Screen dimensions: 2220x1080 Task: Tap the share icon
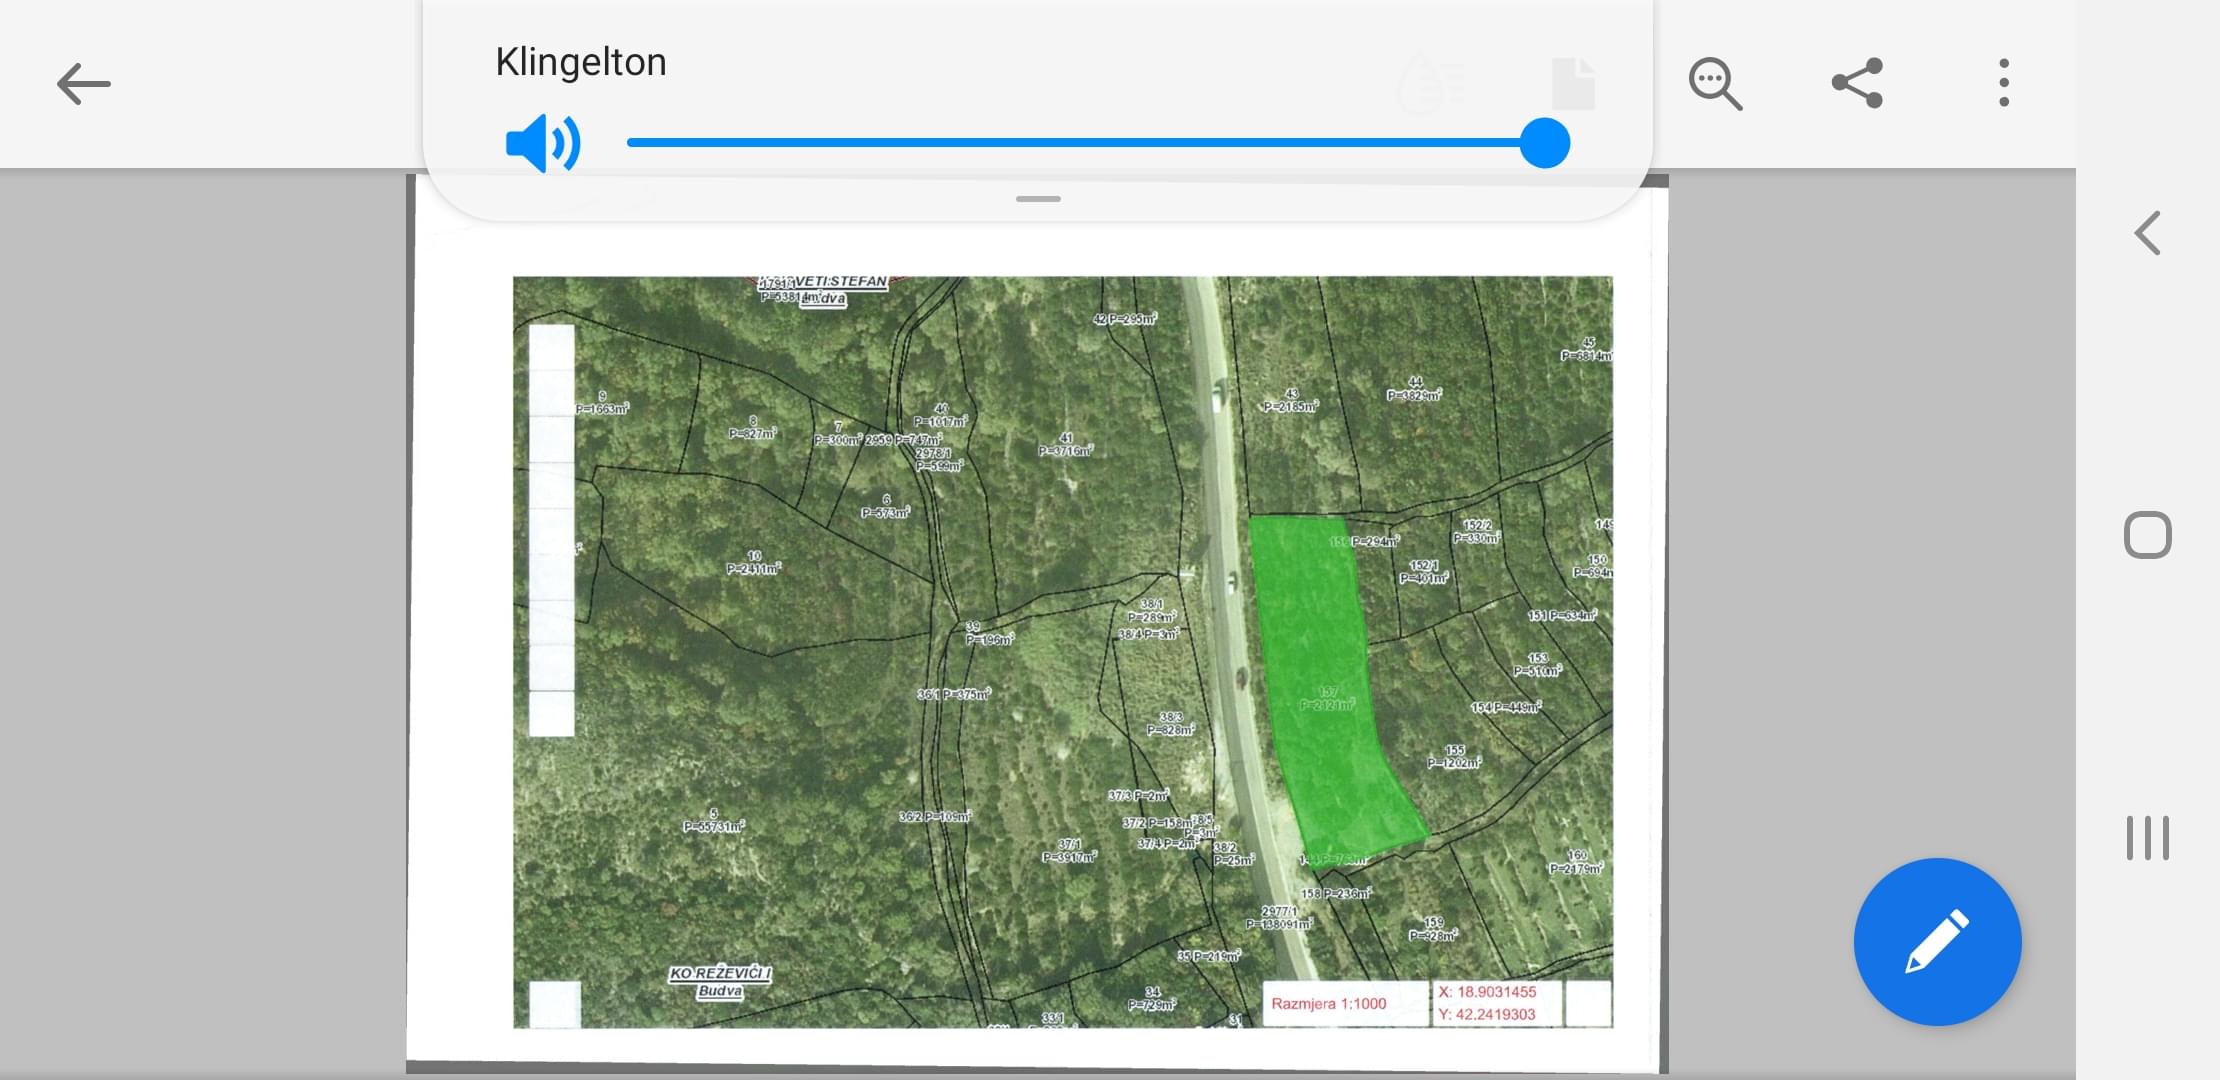[x=1857, y=83]
